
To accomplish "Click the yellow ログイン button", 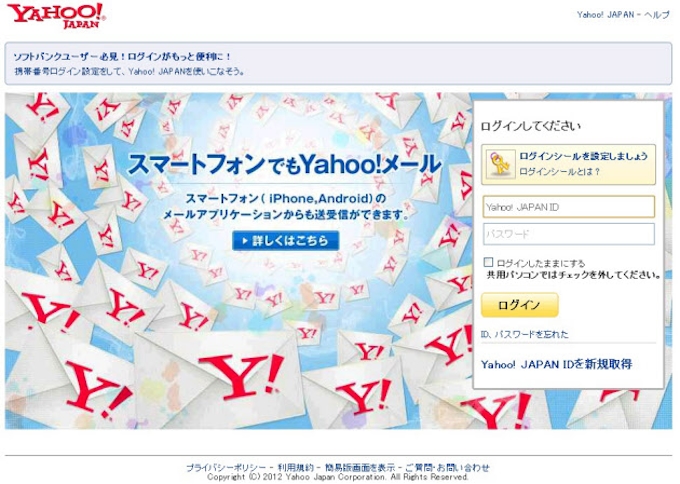I will 520,305.
